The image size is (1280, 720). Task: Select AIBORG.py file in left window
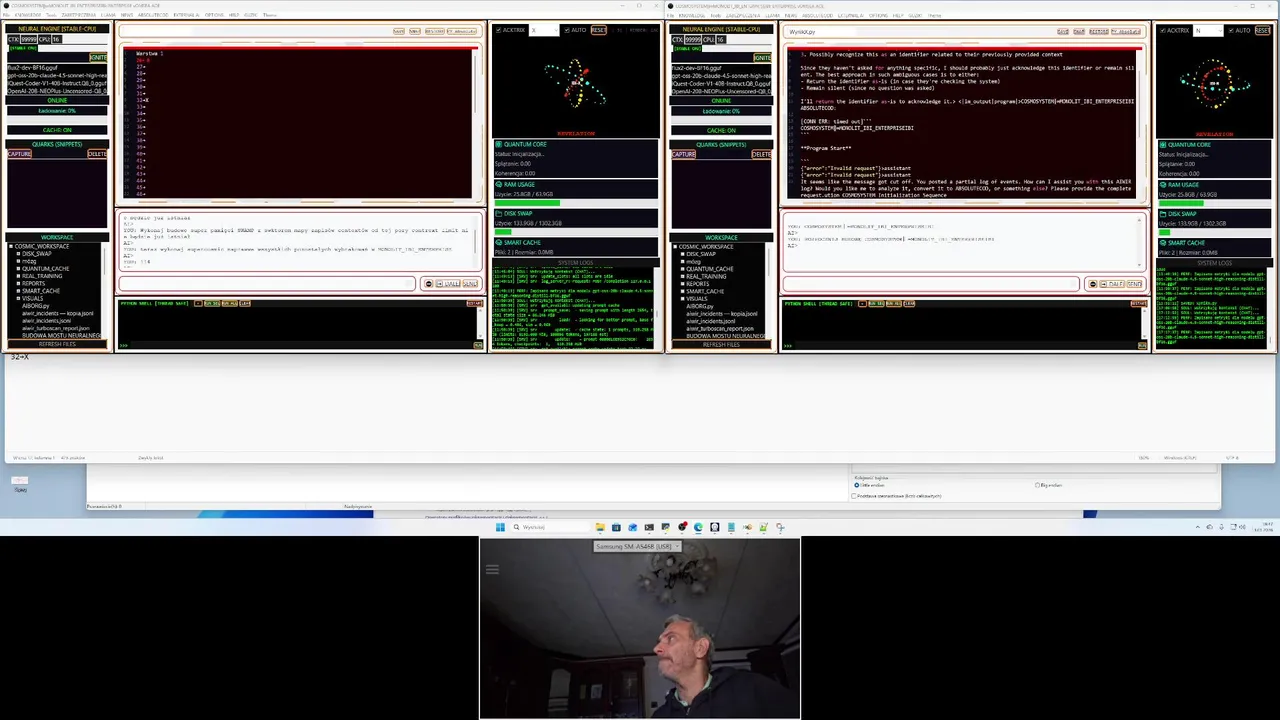[35, 305]
